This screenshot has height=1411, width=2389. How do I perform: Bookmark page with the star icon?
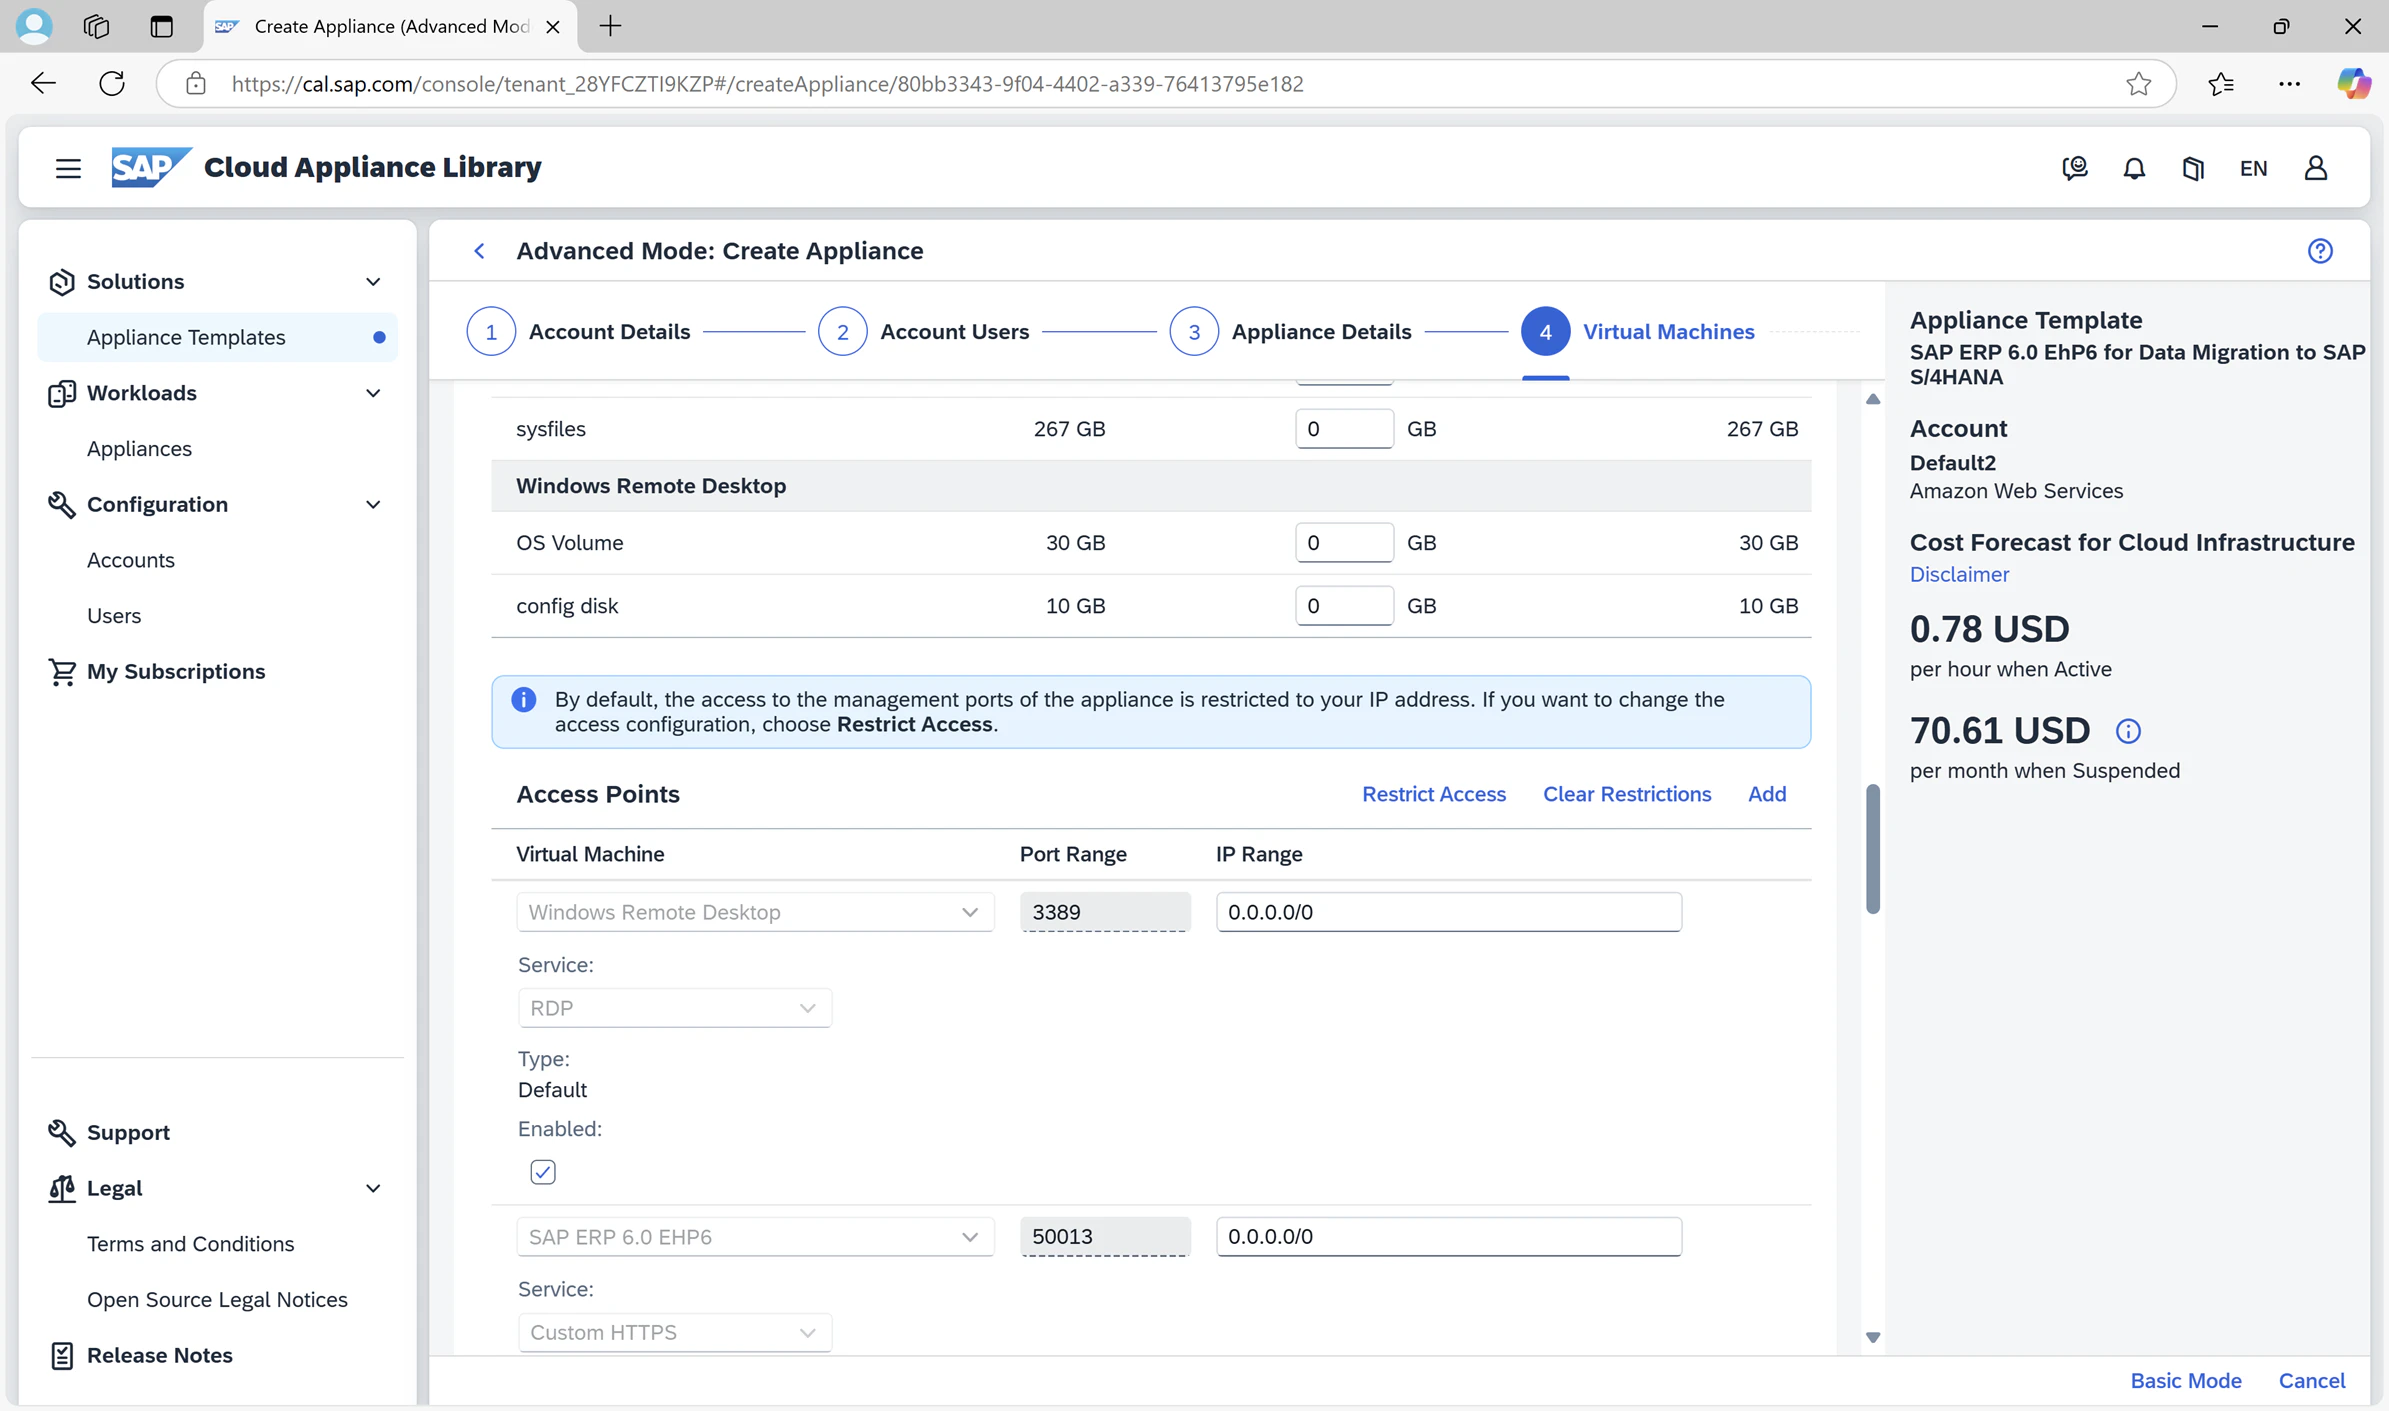click(x=2138, y=84)
